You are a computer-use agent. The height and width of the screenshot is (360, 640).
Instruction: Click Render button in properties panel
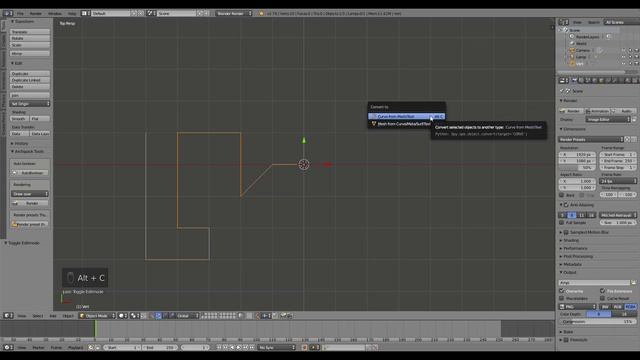pyautogui.click(x=571, y=111)
